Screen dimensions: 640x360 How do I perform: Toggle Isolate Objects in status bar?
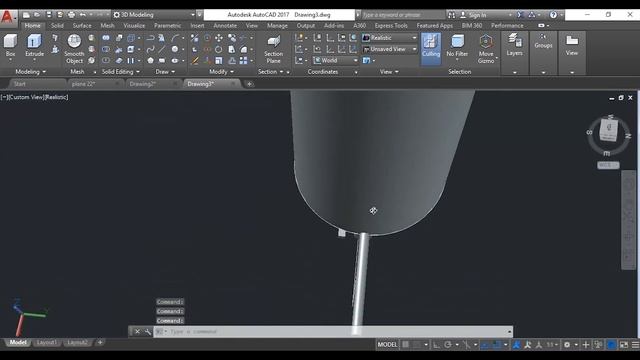[598, 345]
